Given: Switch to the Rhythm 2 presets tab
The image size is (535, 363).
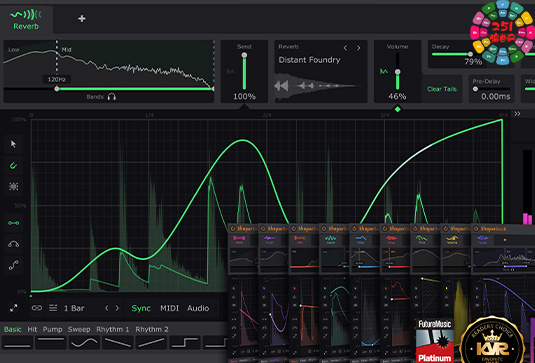Looking at the screenshot, I should [x=152, y=329].
